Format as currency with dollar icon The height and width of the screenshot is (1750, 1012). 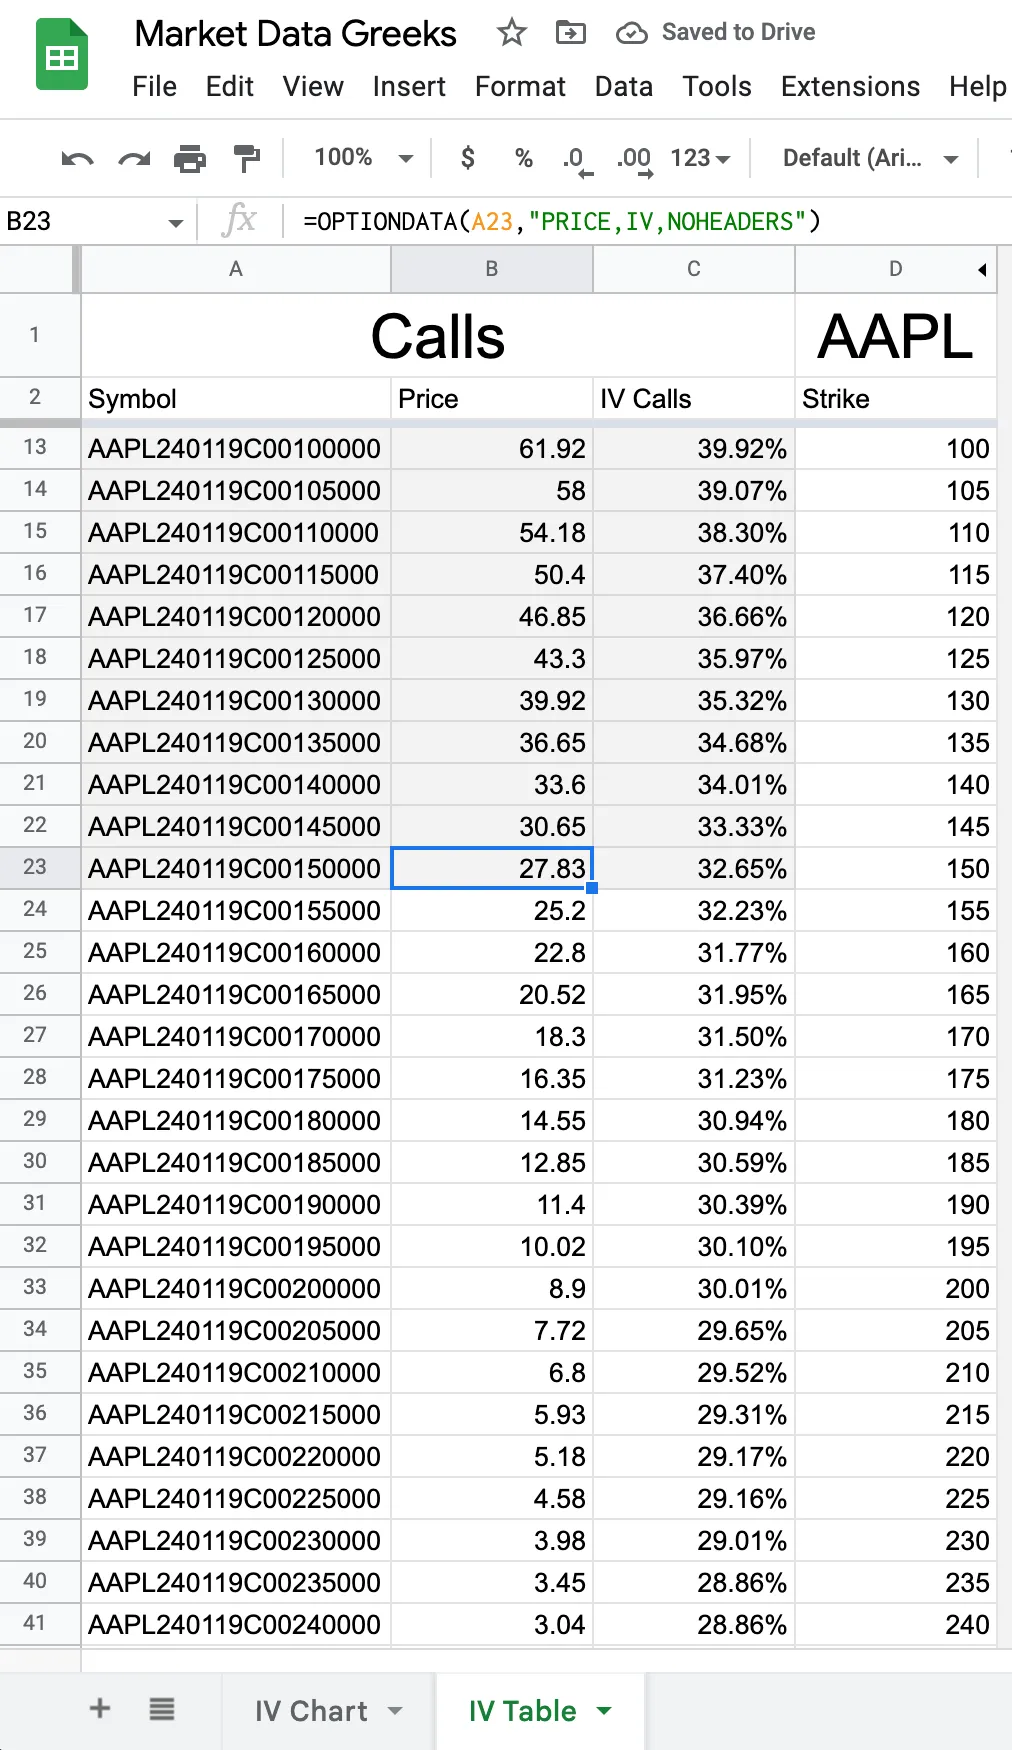pos(467,158)
